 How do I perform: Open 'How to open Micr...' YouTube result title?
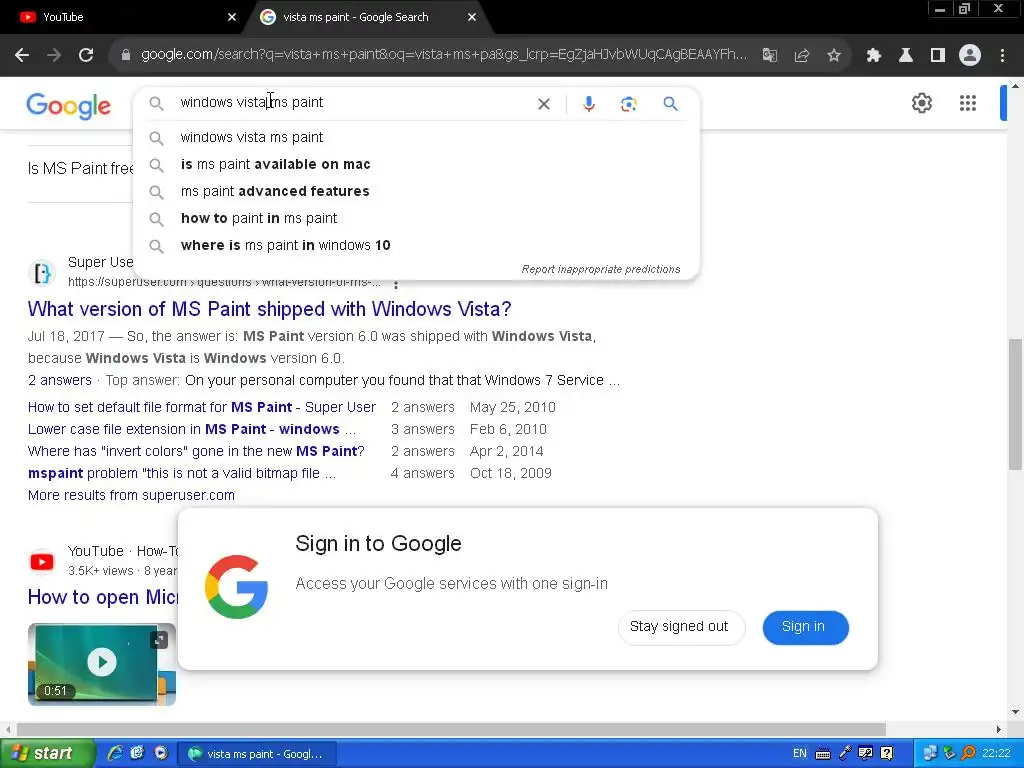103,597
